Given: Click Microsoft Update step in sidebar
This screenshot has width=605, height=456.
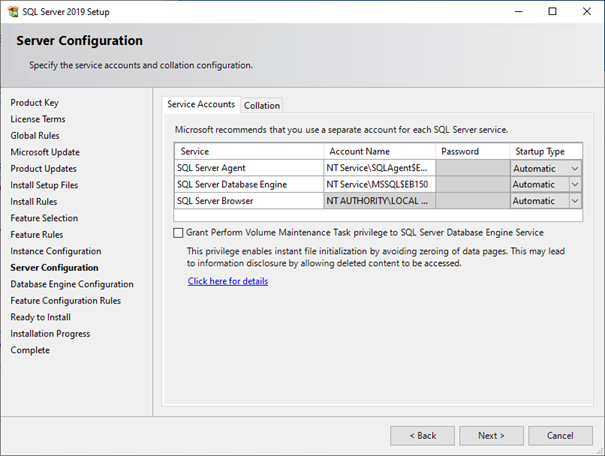Looking at the screenshot, I should pyautogui.click(x=45, y=152).
